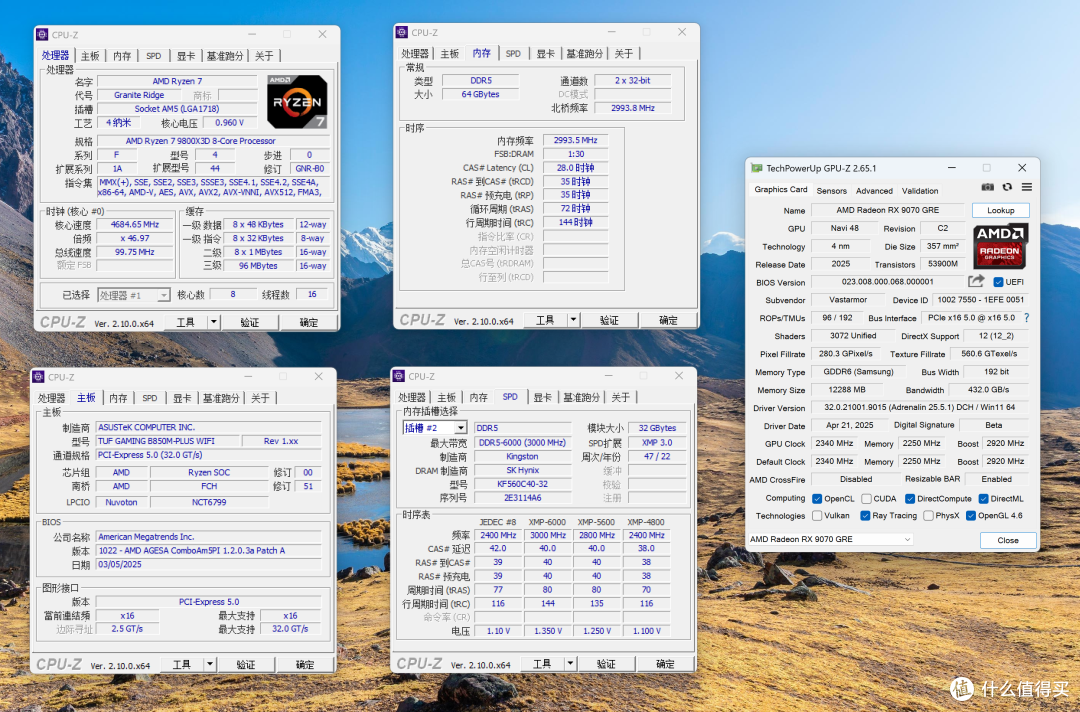Open the hamburger menu icon in GPU-Z
This screenshot has height=712, width=1080.
pos(1026,187)
